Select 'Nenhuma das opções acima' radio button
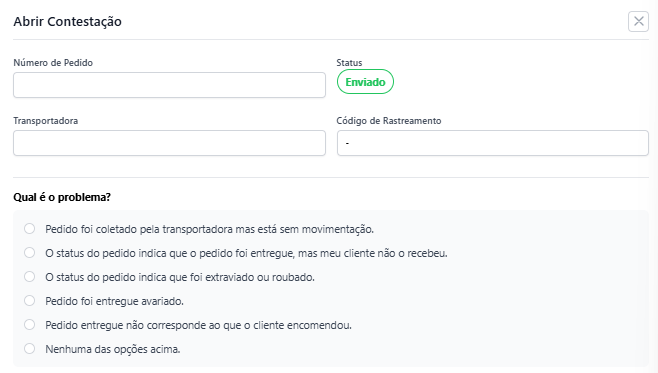The height and width of the screenshot is (373, 658). point(29,348)
